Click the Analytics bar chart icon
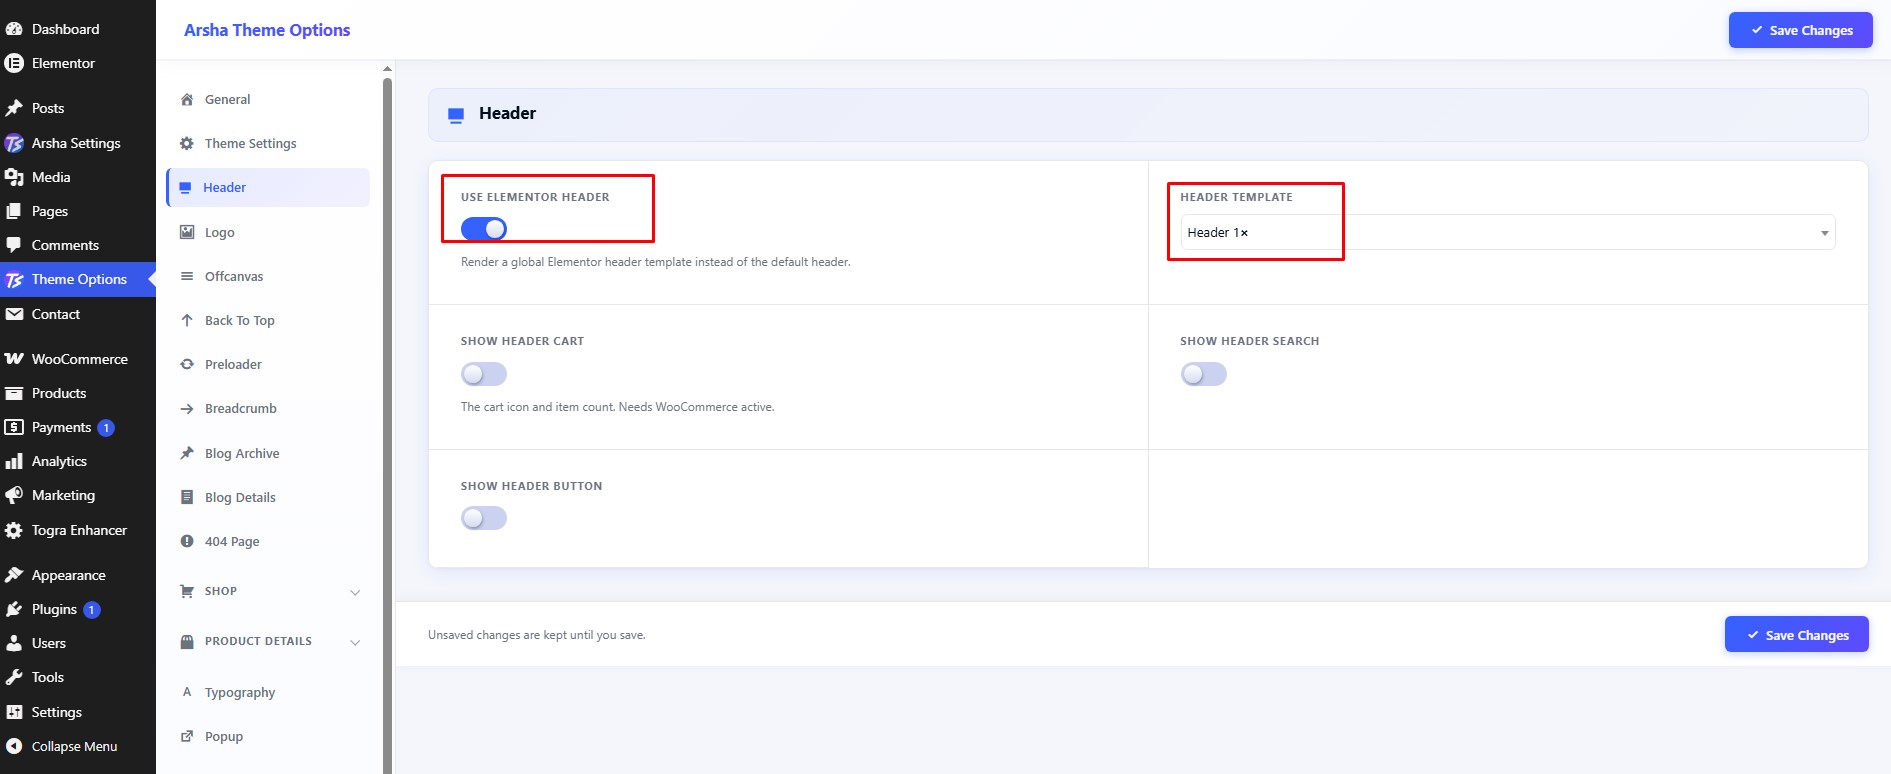The width and height of the screenshot is (1891, 774). click(14, 461)
